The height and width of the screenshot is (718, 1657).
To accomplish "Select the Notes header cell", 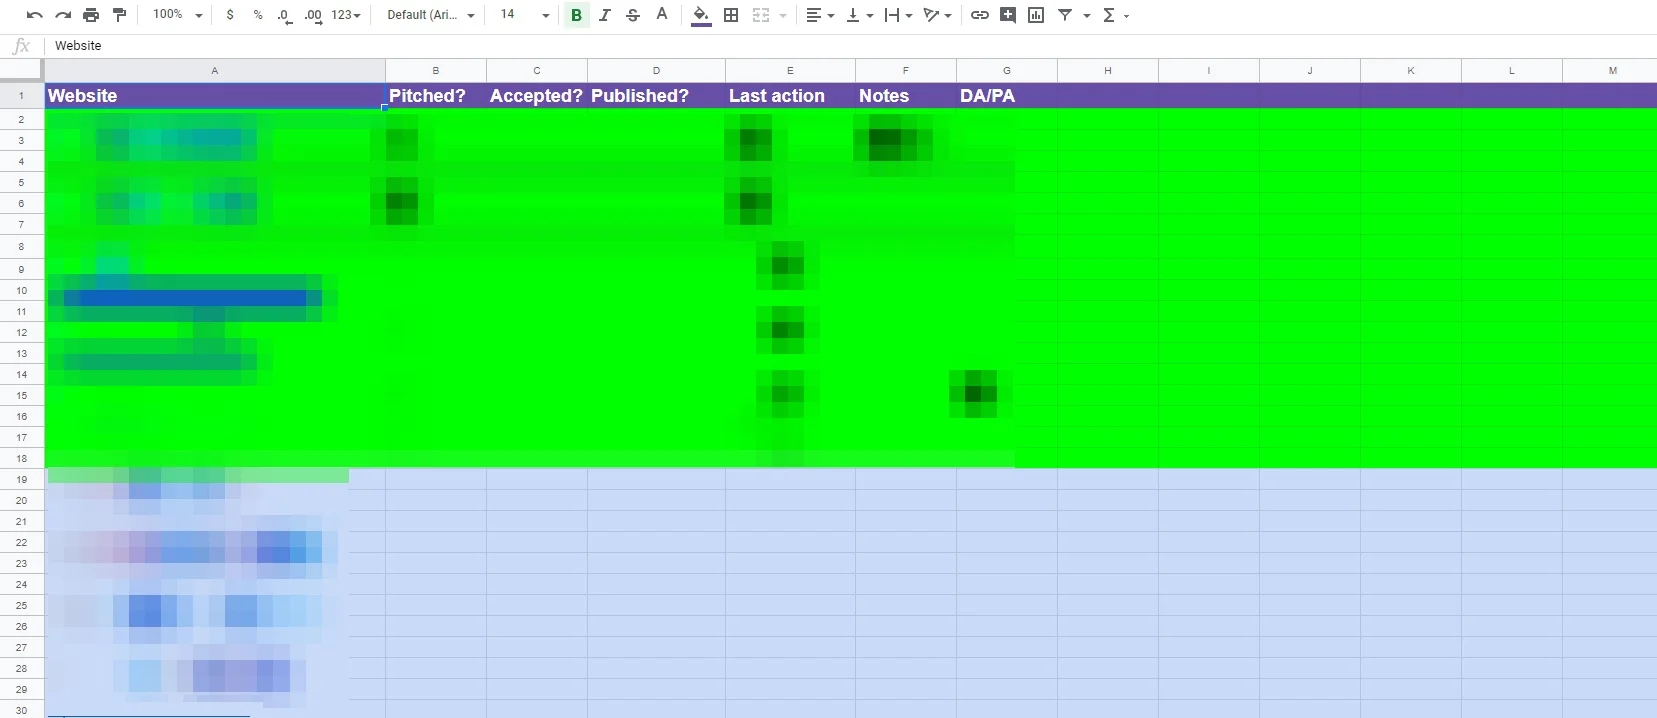I will point(906,96).
